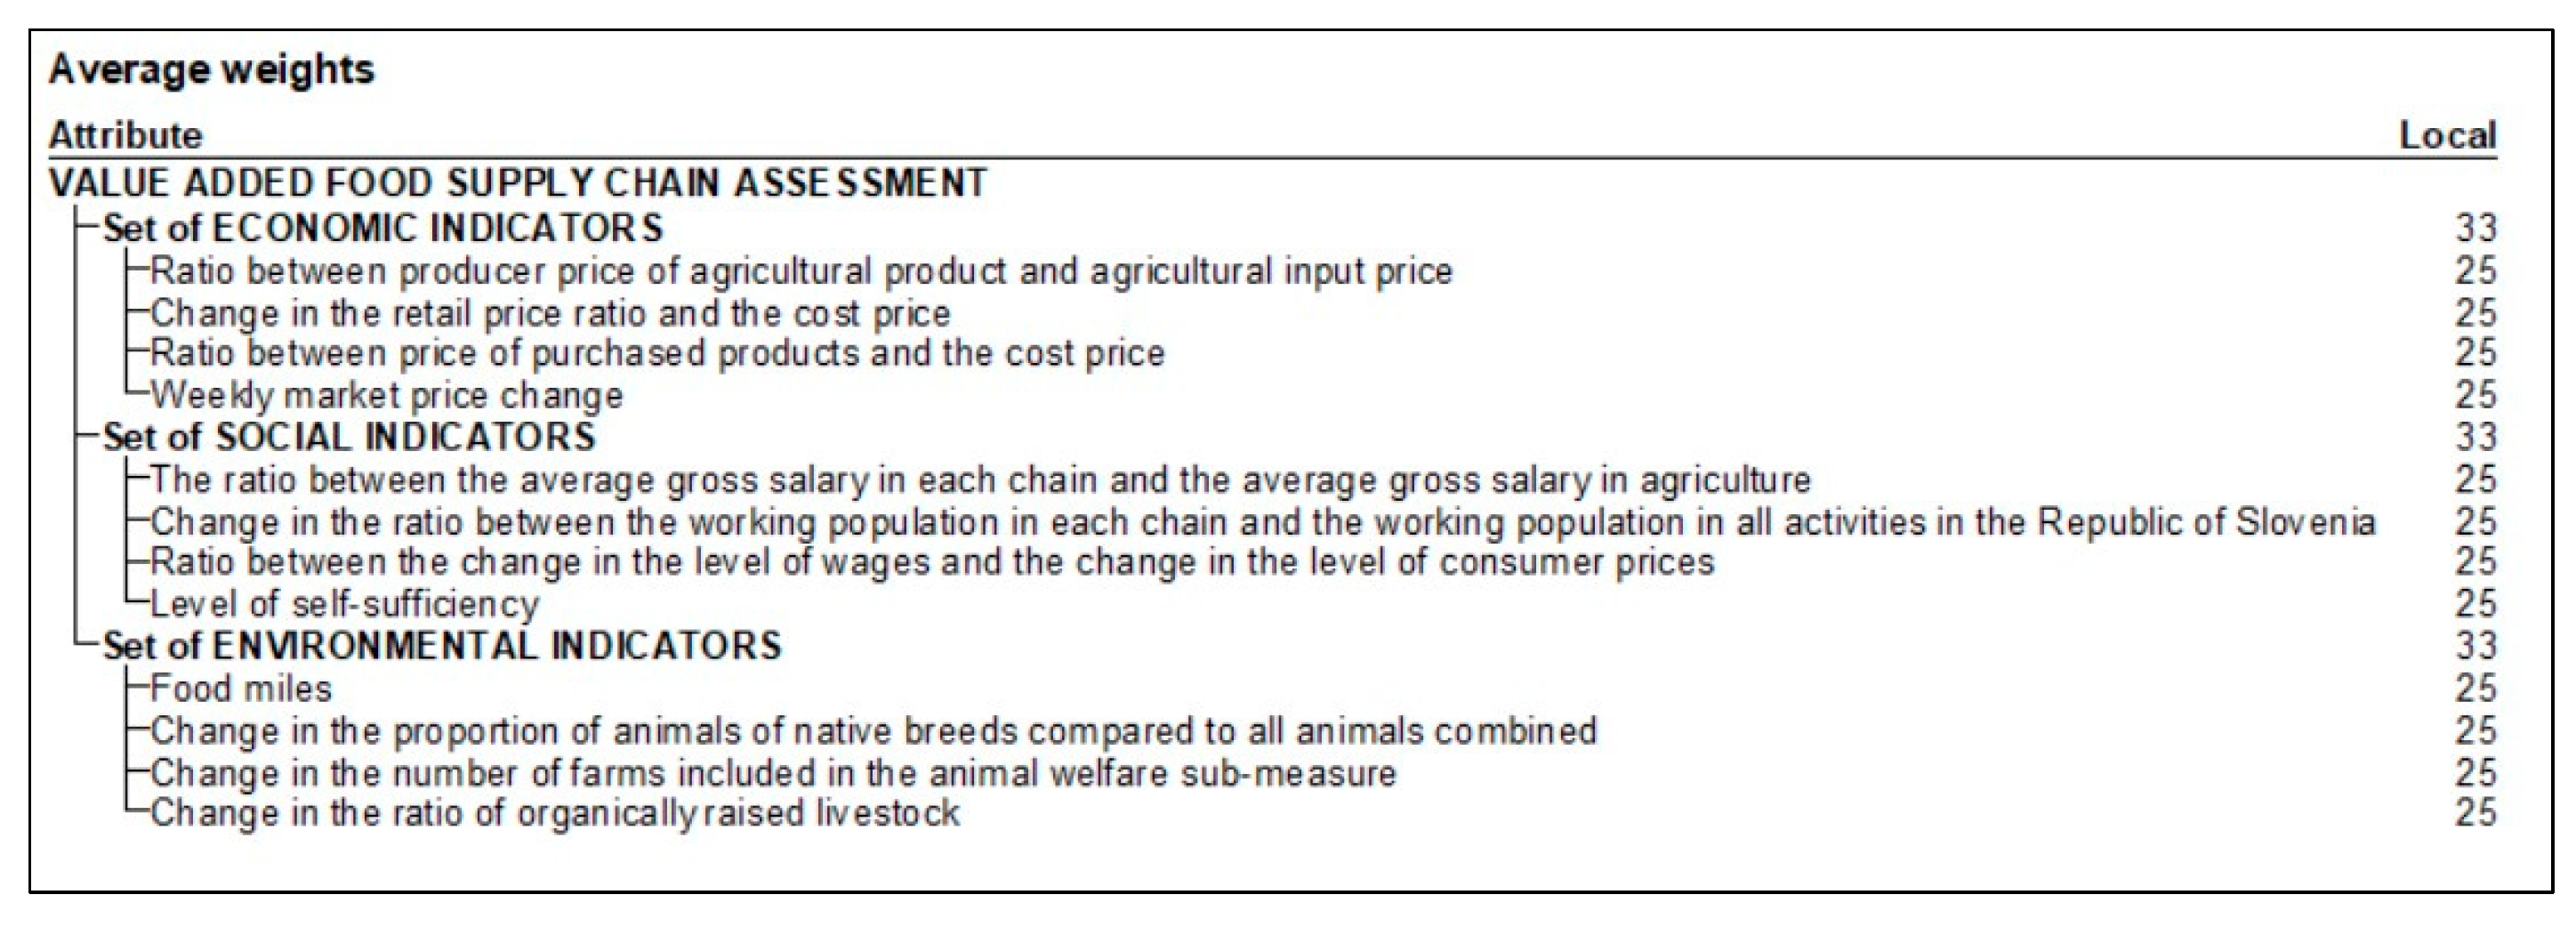Select the animal welfare sub-measure farms row
The image size is (2576, 927).
(773, 773)
